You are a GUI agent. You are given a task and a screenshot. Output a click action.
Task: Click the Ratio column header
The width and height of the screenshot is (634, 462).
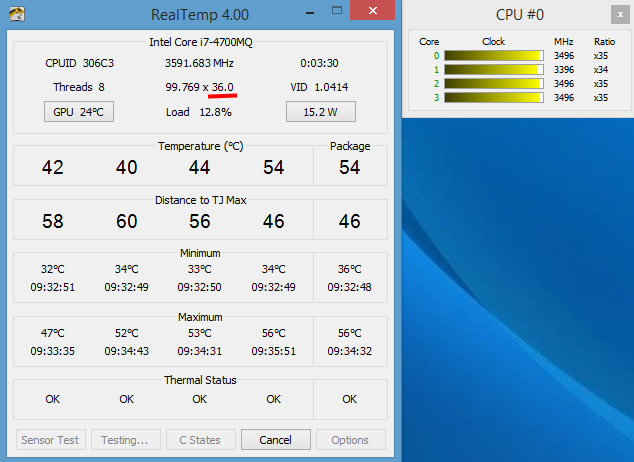pos(604,42)
